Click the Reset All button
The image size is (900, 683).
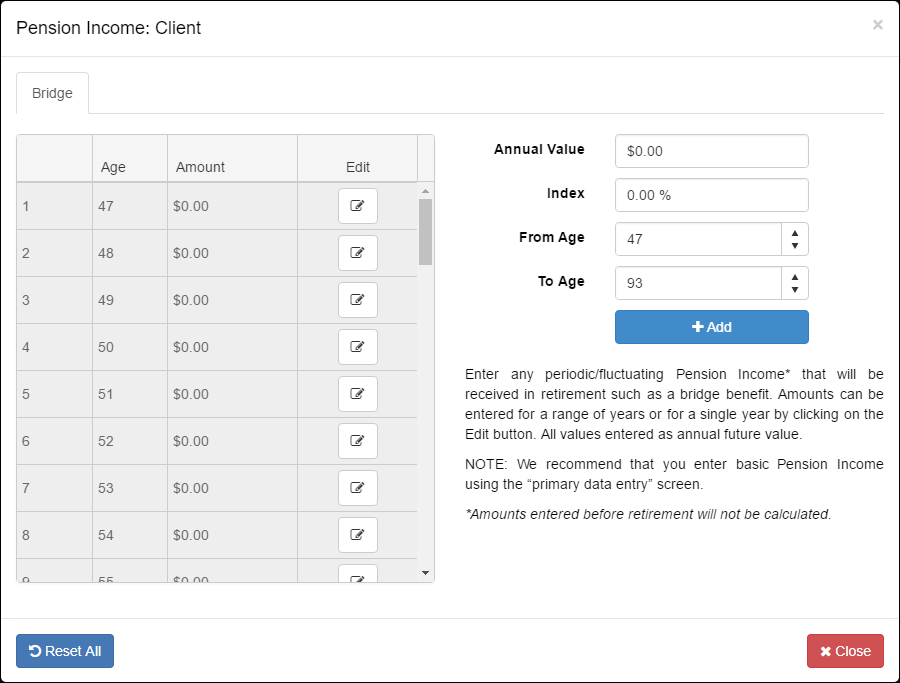click(65, 651)
